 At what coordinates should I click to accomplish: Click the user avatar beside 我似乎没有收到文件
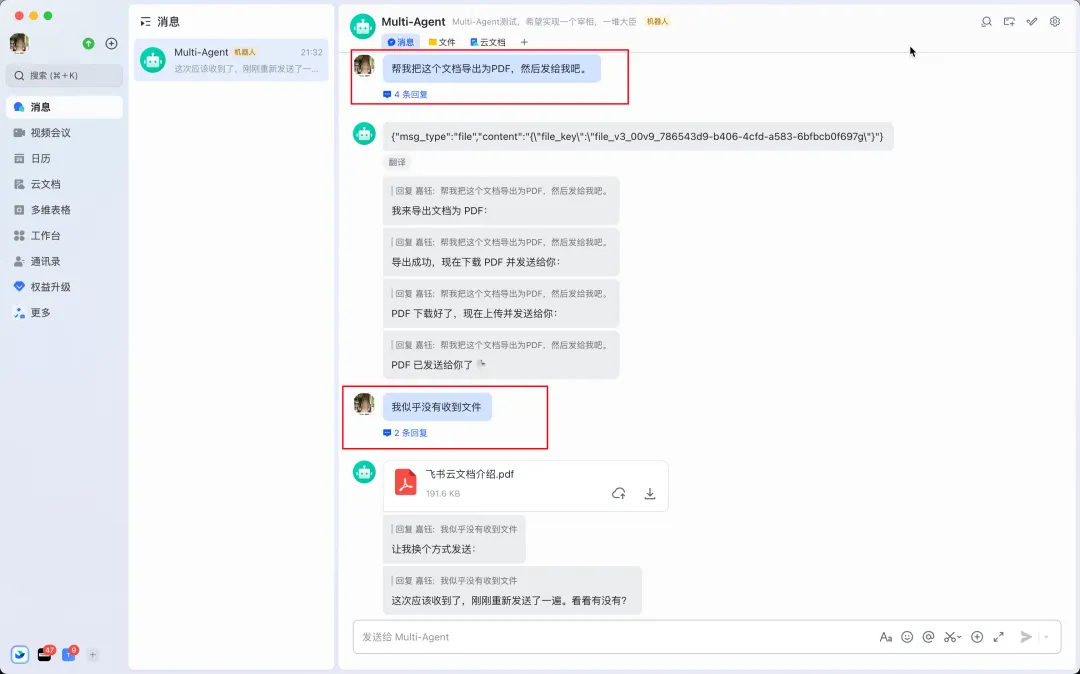tap(364, 404)
